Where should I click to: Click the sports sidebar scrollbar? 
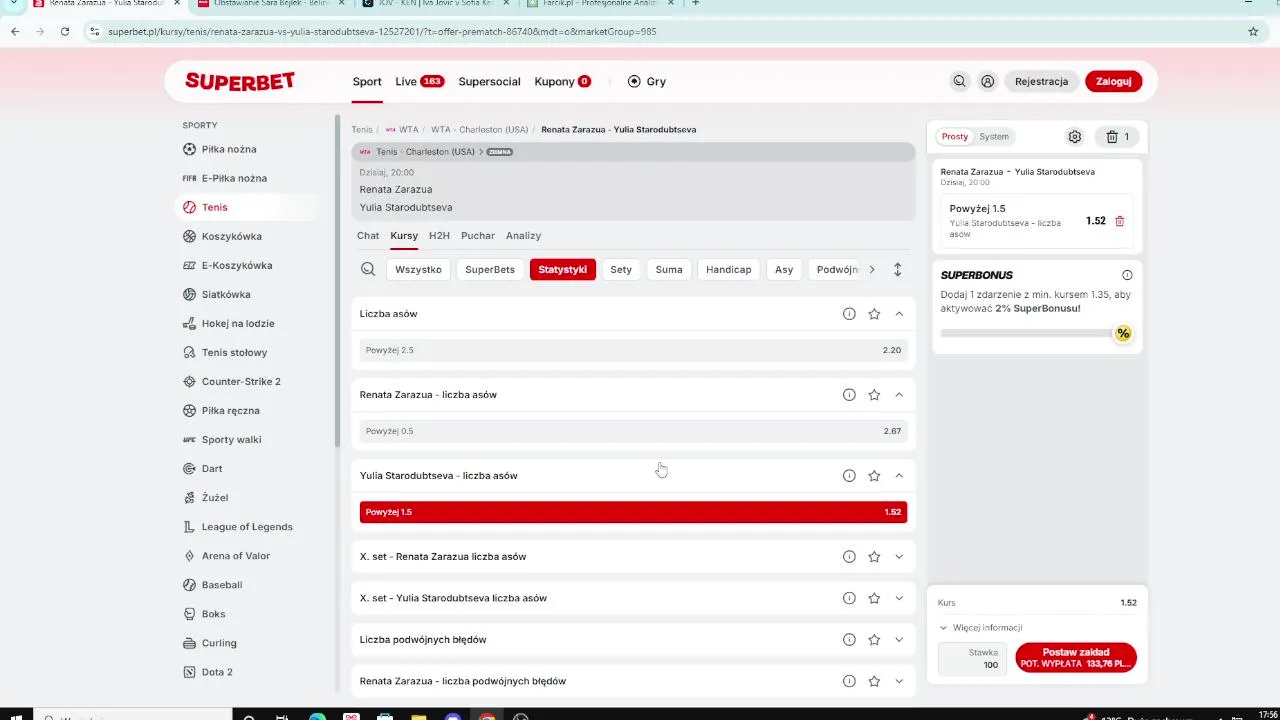point(338,280)
